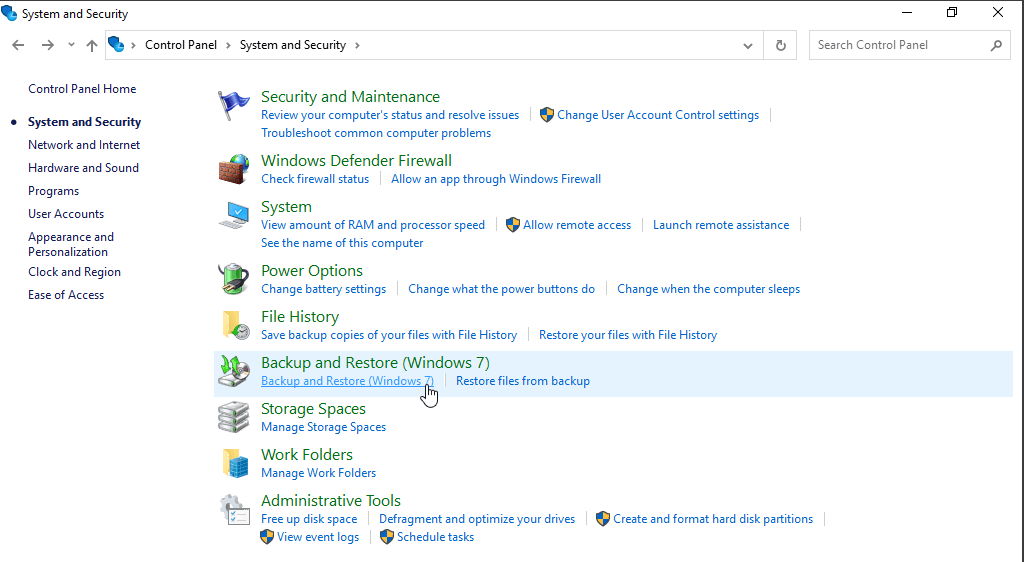
Task: Open Restore files from backup link
Action: (522, 381)
